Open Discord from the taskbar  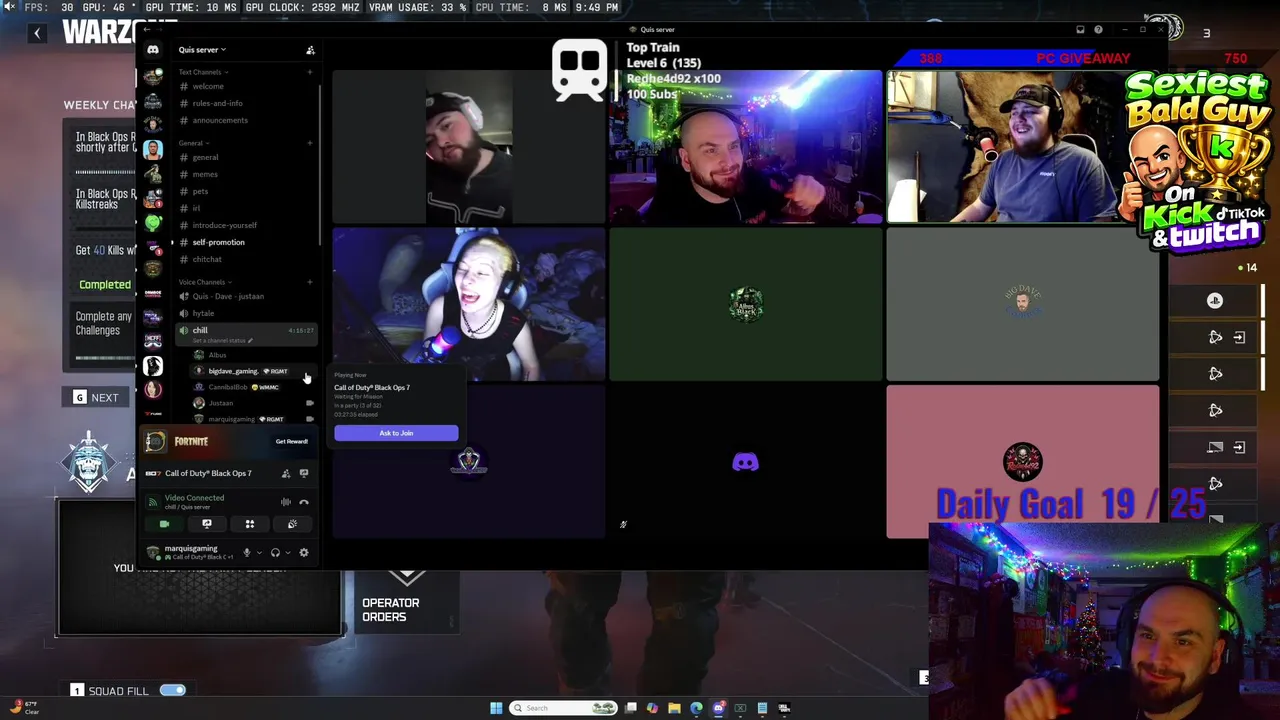718,708
